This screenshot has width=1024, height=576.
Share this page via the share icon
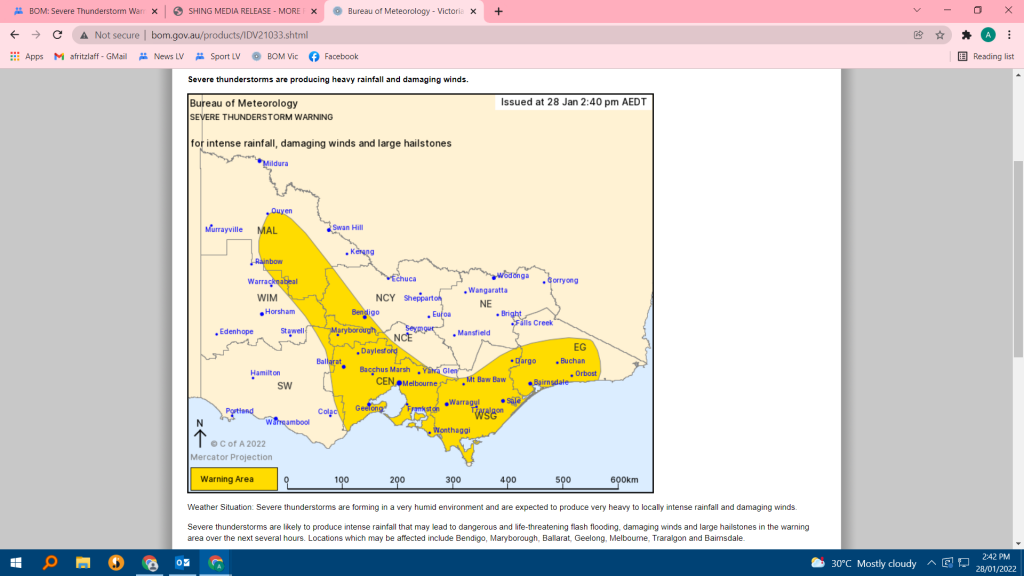click(918, 35)
